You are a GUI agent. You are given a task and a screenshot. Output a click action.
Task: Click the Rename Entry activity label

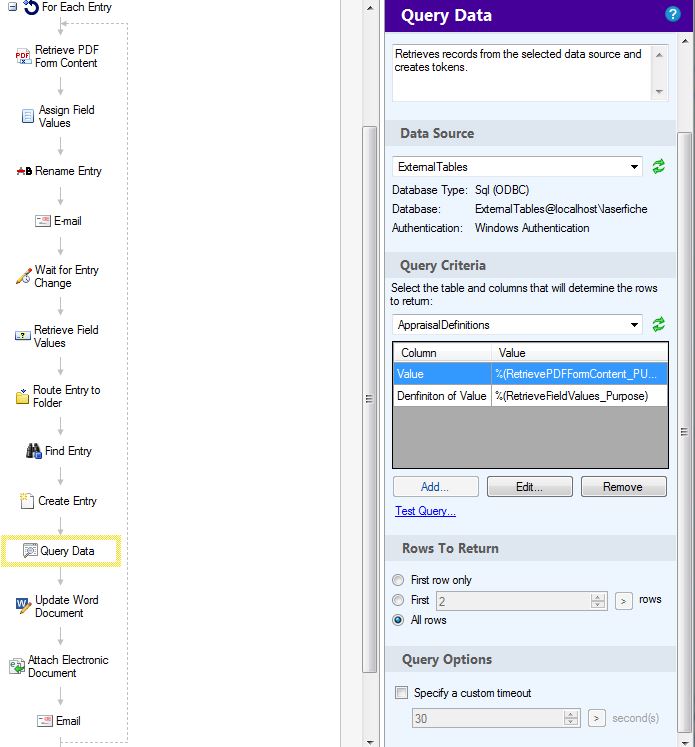coord(68,171)
